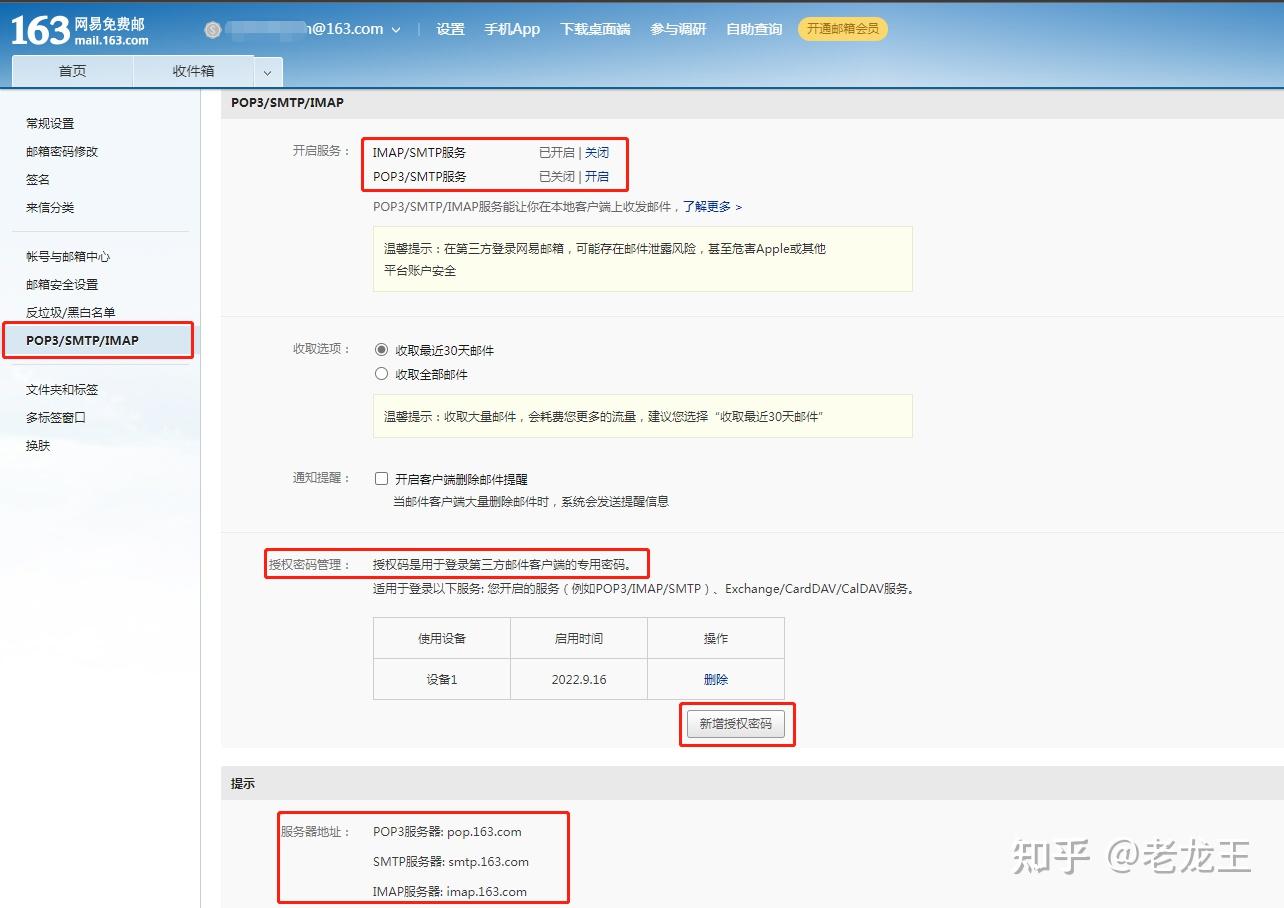This screenshot has height=908, width=1284.
Task: Open the account email dropdown arrow
Action: 396,30
